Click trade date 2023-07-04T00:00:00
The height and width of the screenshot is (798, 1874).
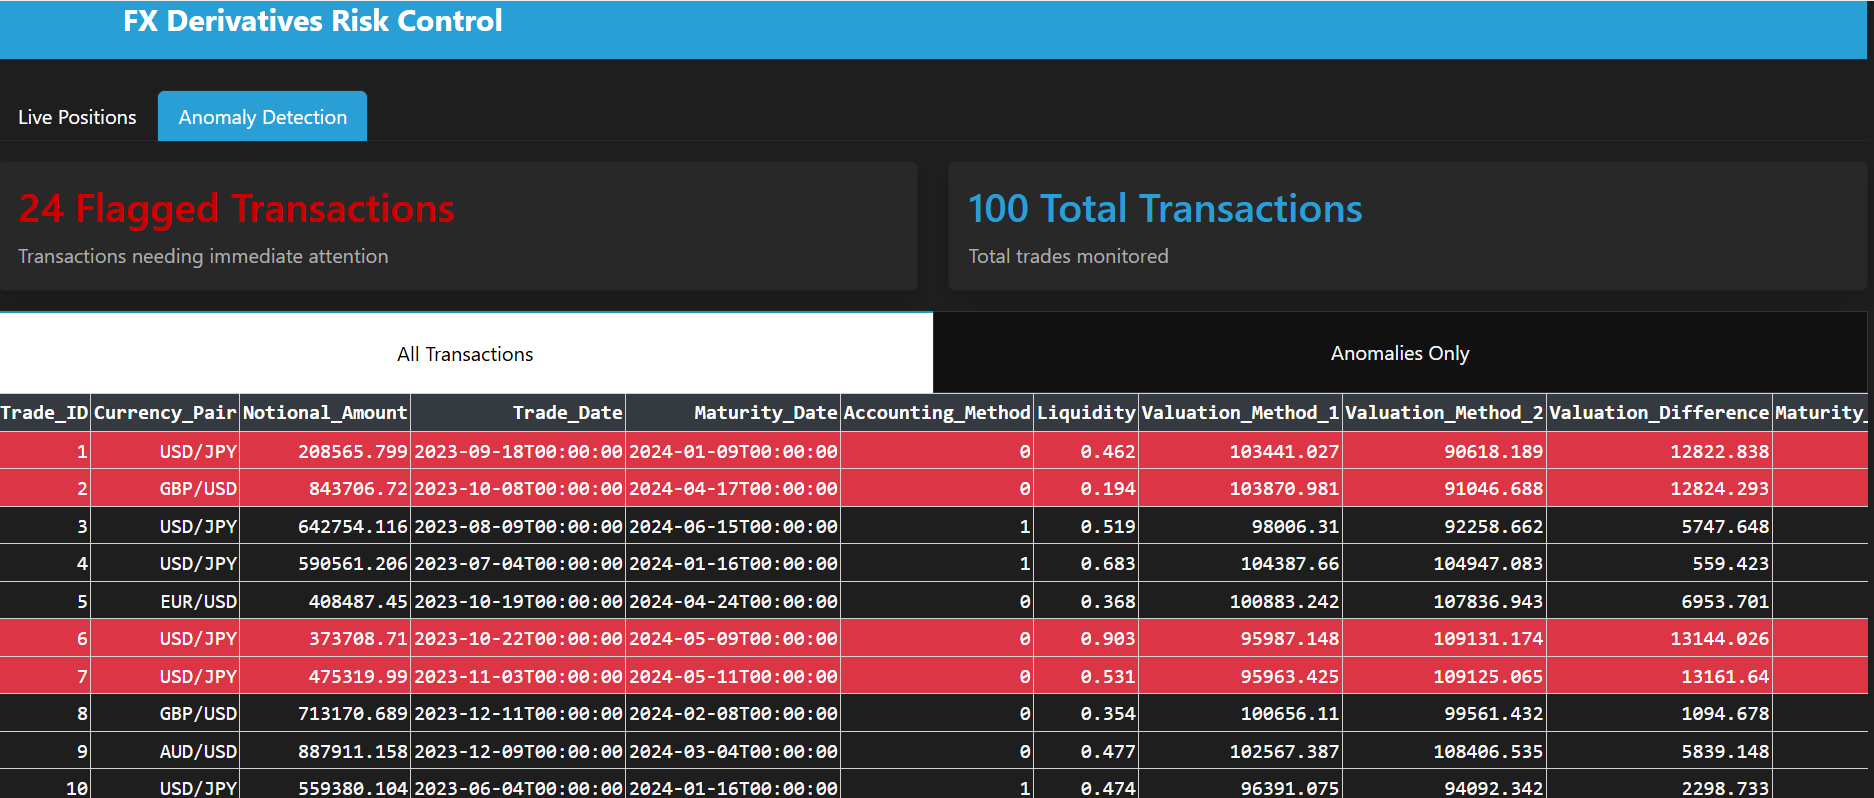pos(518,563)
